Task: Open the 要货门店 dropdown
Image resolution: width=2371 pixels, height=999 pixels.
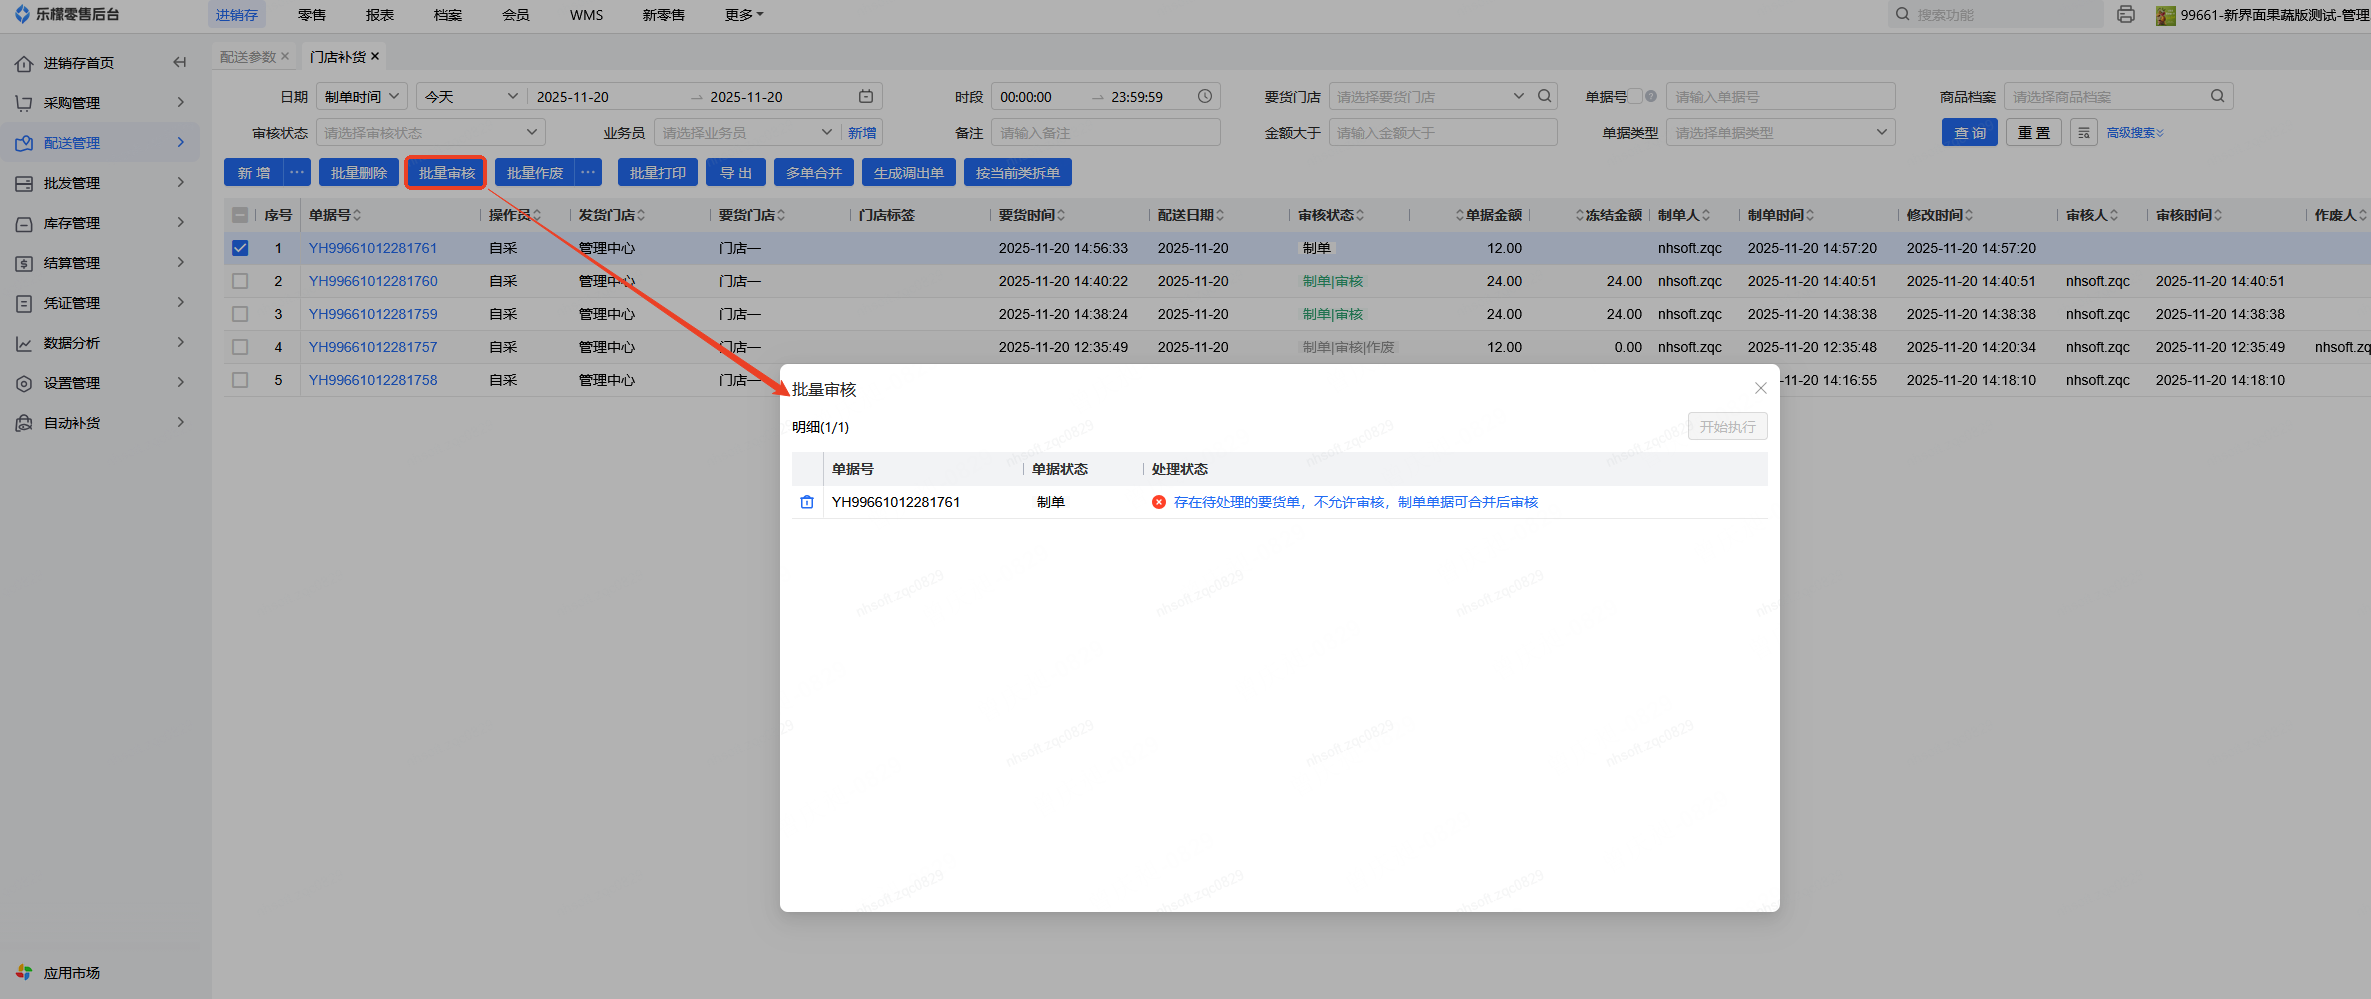Action: tap(1430, 96)
